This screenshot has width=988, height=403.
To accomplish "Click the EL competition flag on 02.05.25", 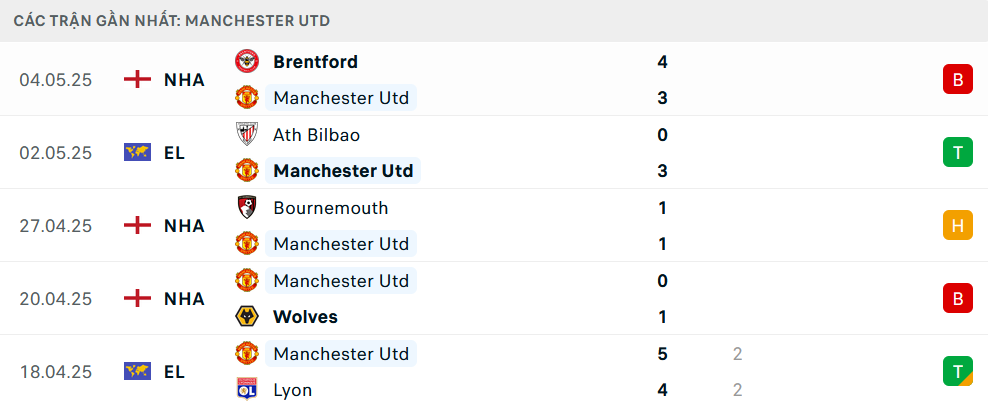I will point(137,153).
